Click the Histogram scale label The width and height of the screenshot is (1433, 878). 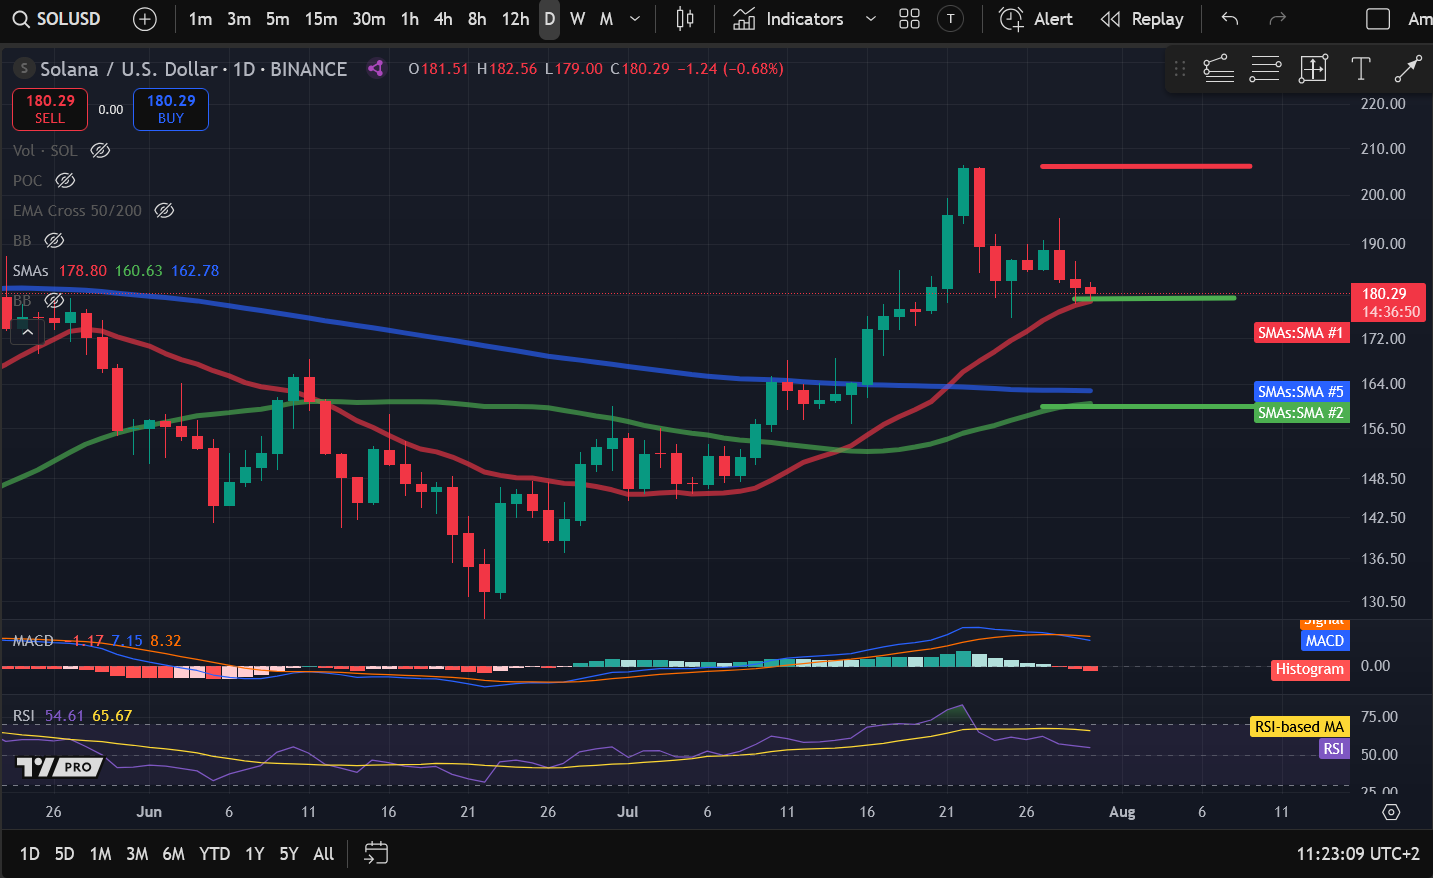(1309, 669)
